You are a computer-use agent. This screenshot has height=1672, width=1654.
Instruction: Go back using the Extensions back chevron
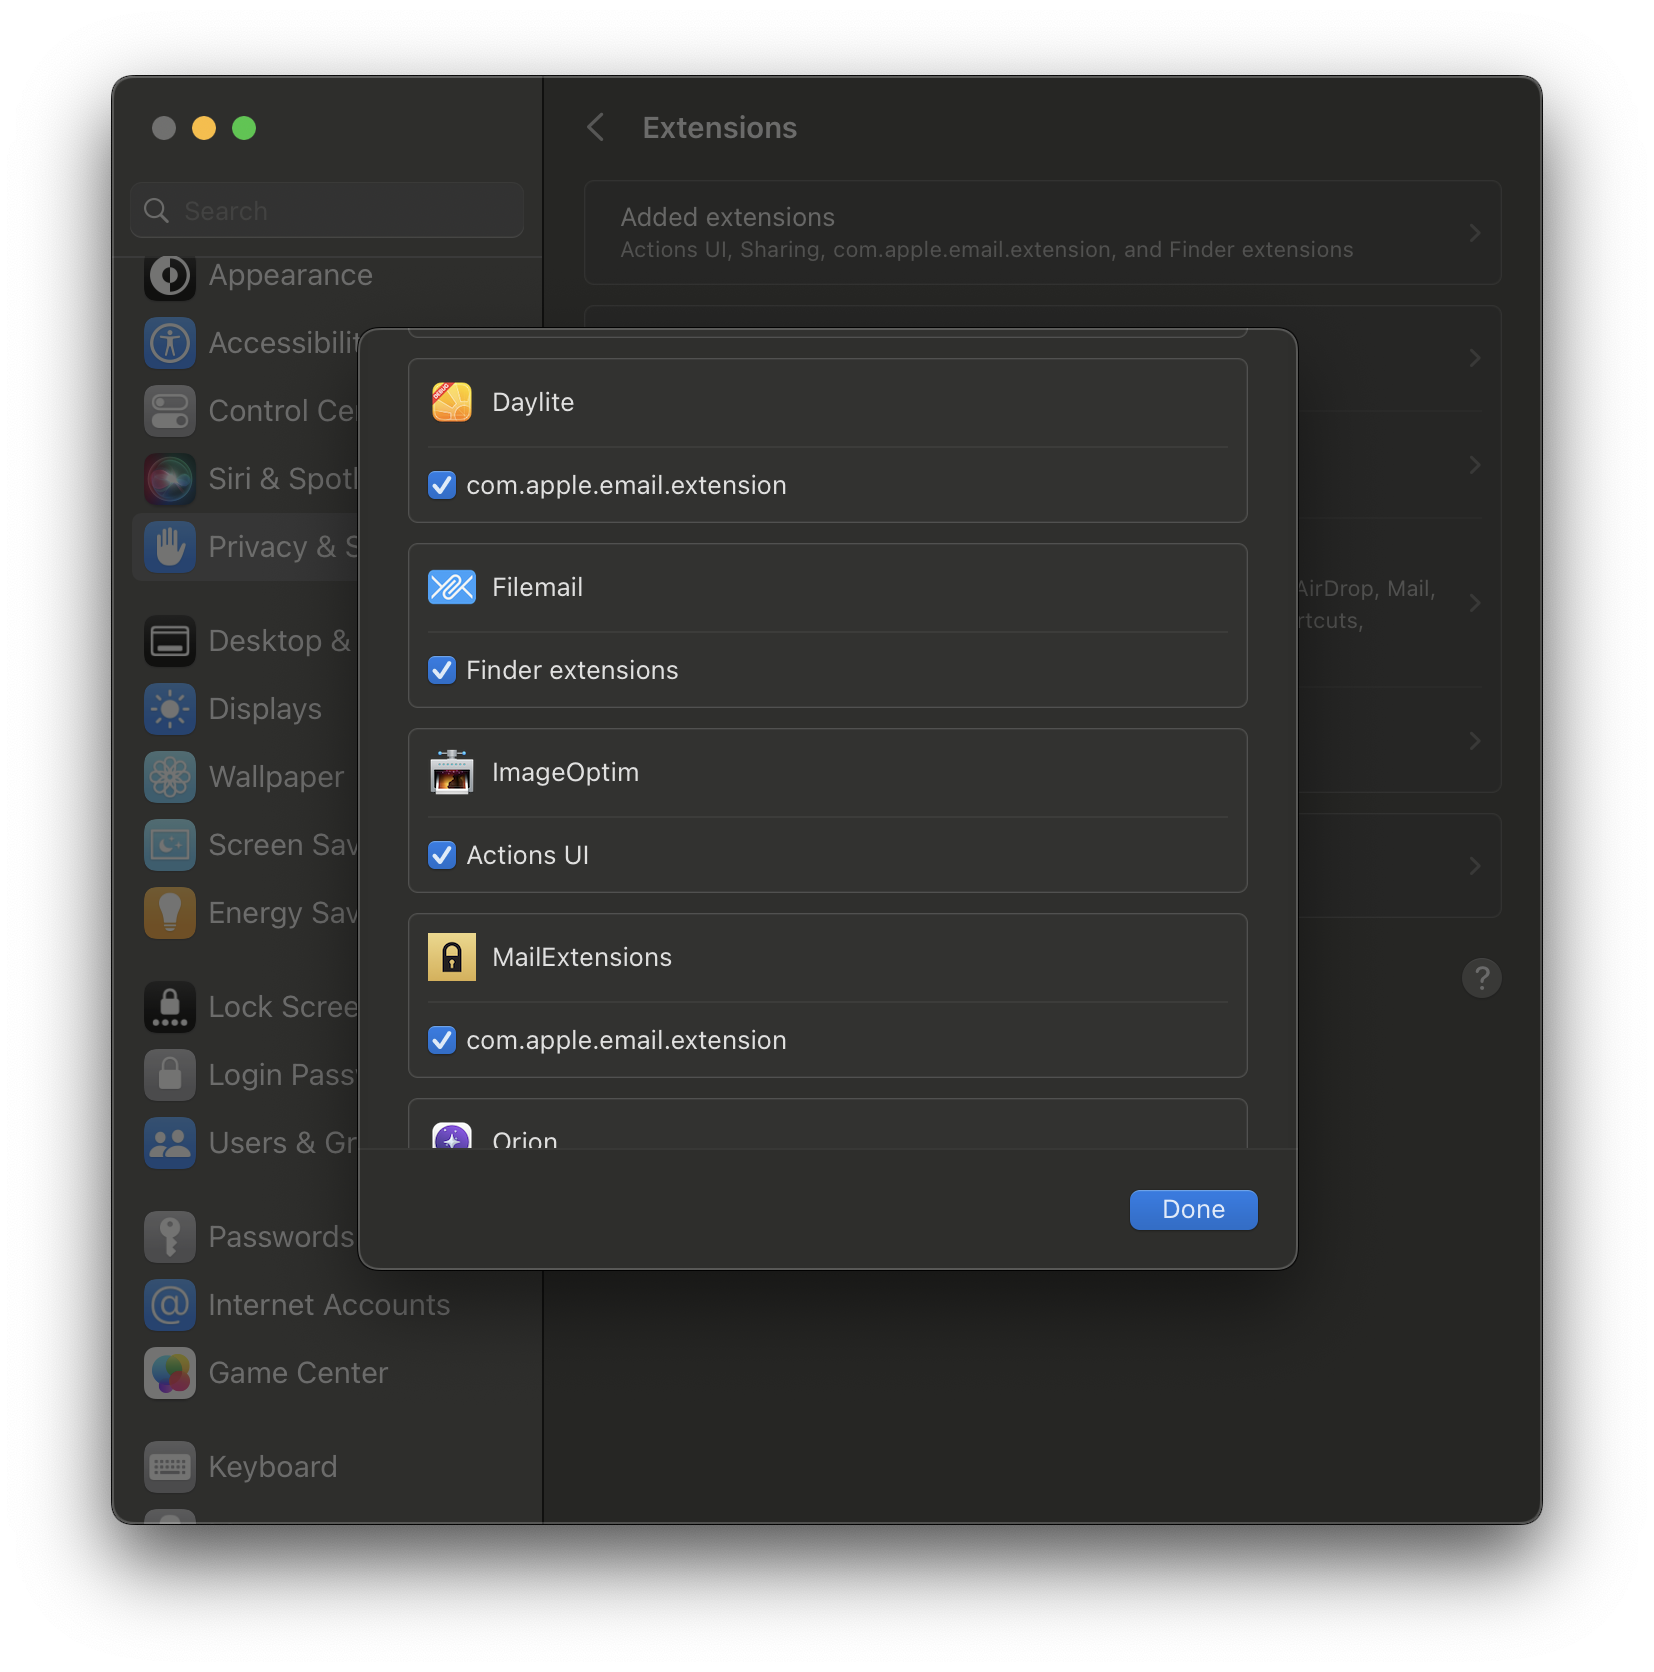click(x=596, y=128)
